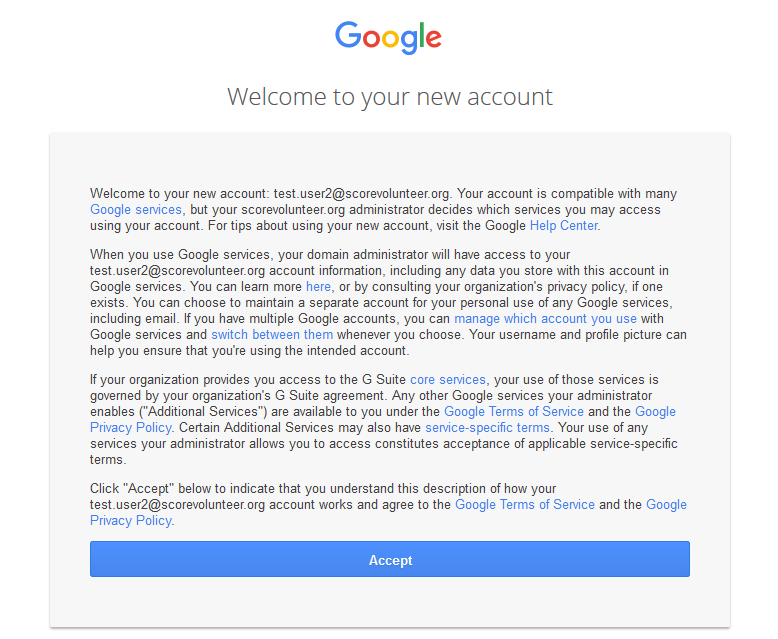The image size is (778, 639).
Task: Click the Google logo
Action: (388, 39)
